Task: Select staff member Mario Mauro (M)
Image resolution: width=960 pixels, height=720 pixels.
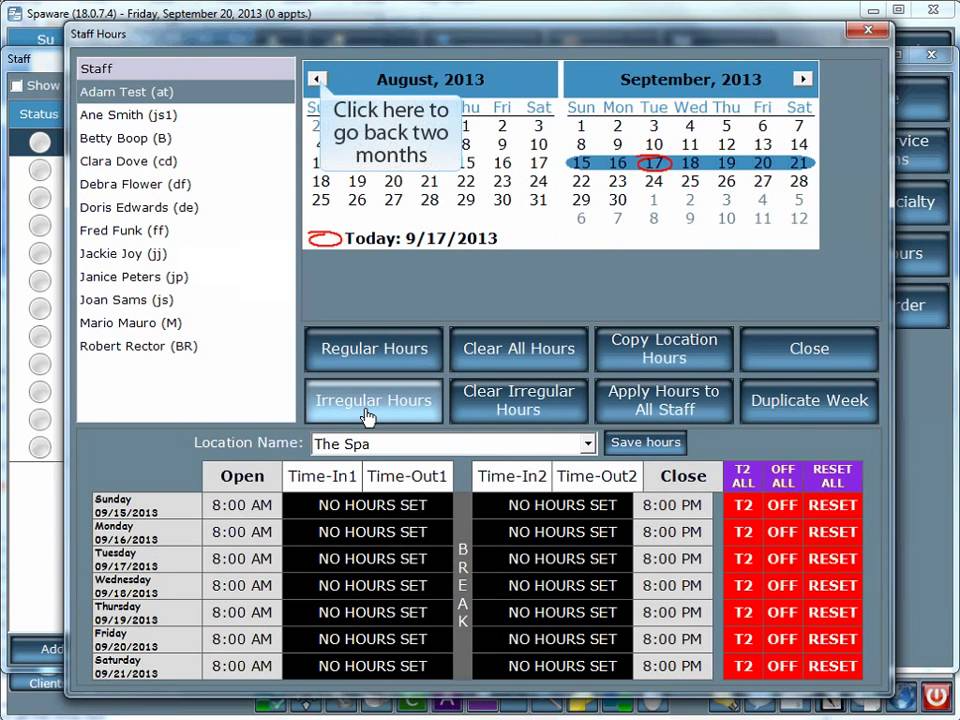Action: click(x=186, y=323)
